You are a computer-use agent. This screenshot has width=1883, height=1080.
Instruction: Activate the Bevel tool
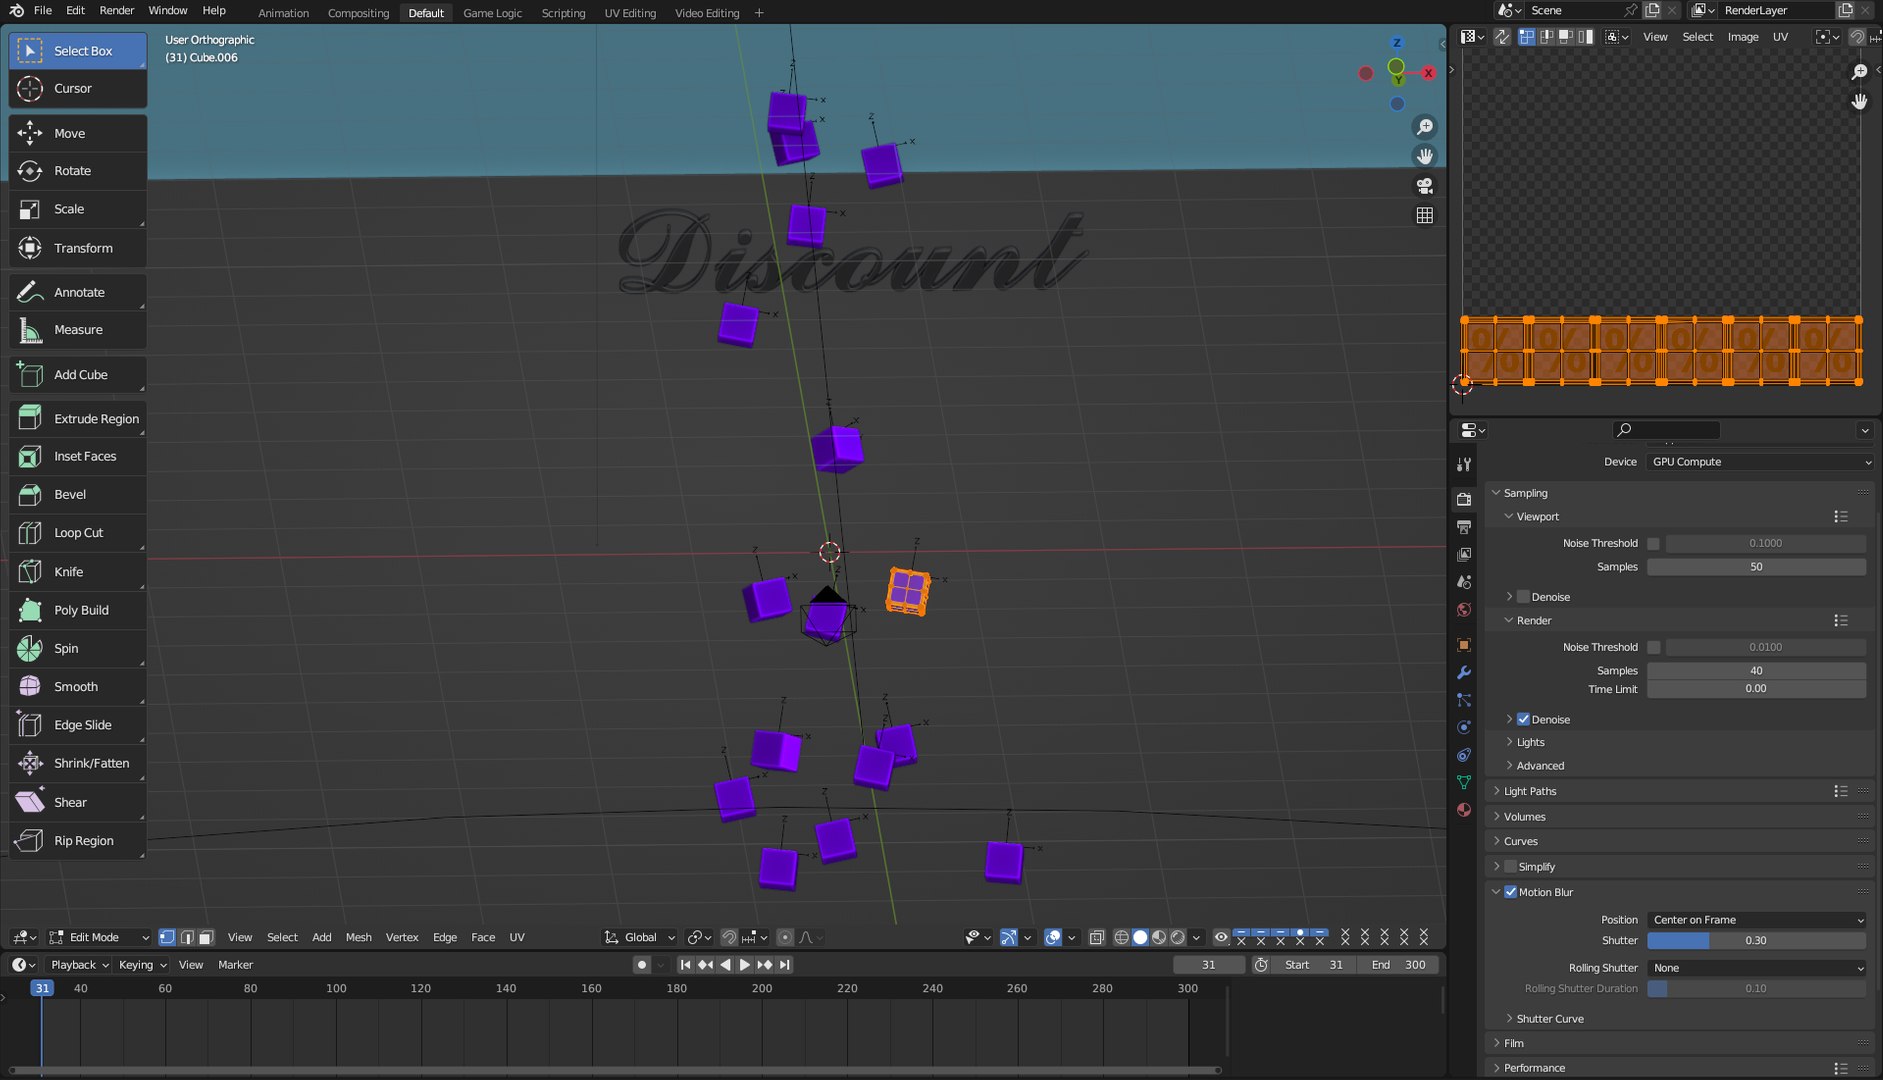(78, 494)
